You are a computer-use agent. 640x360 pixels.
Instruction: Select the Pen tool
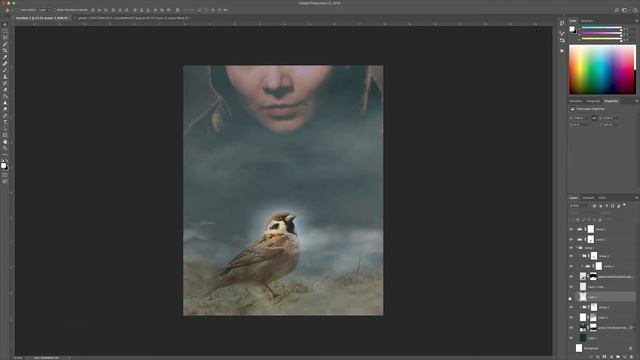(5, 116)
